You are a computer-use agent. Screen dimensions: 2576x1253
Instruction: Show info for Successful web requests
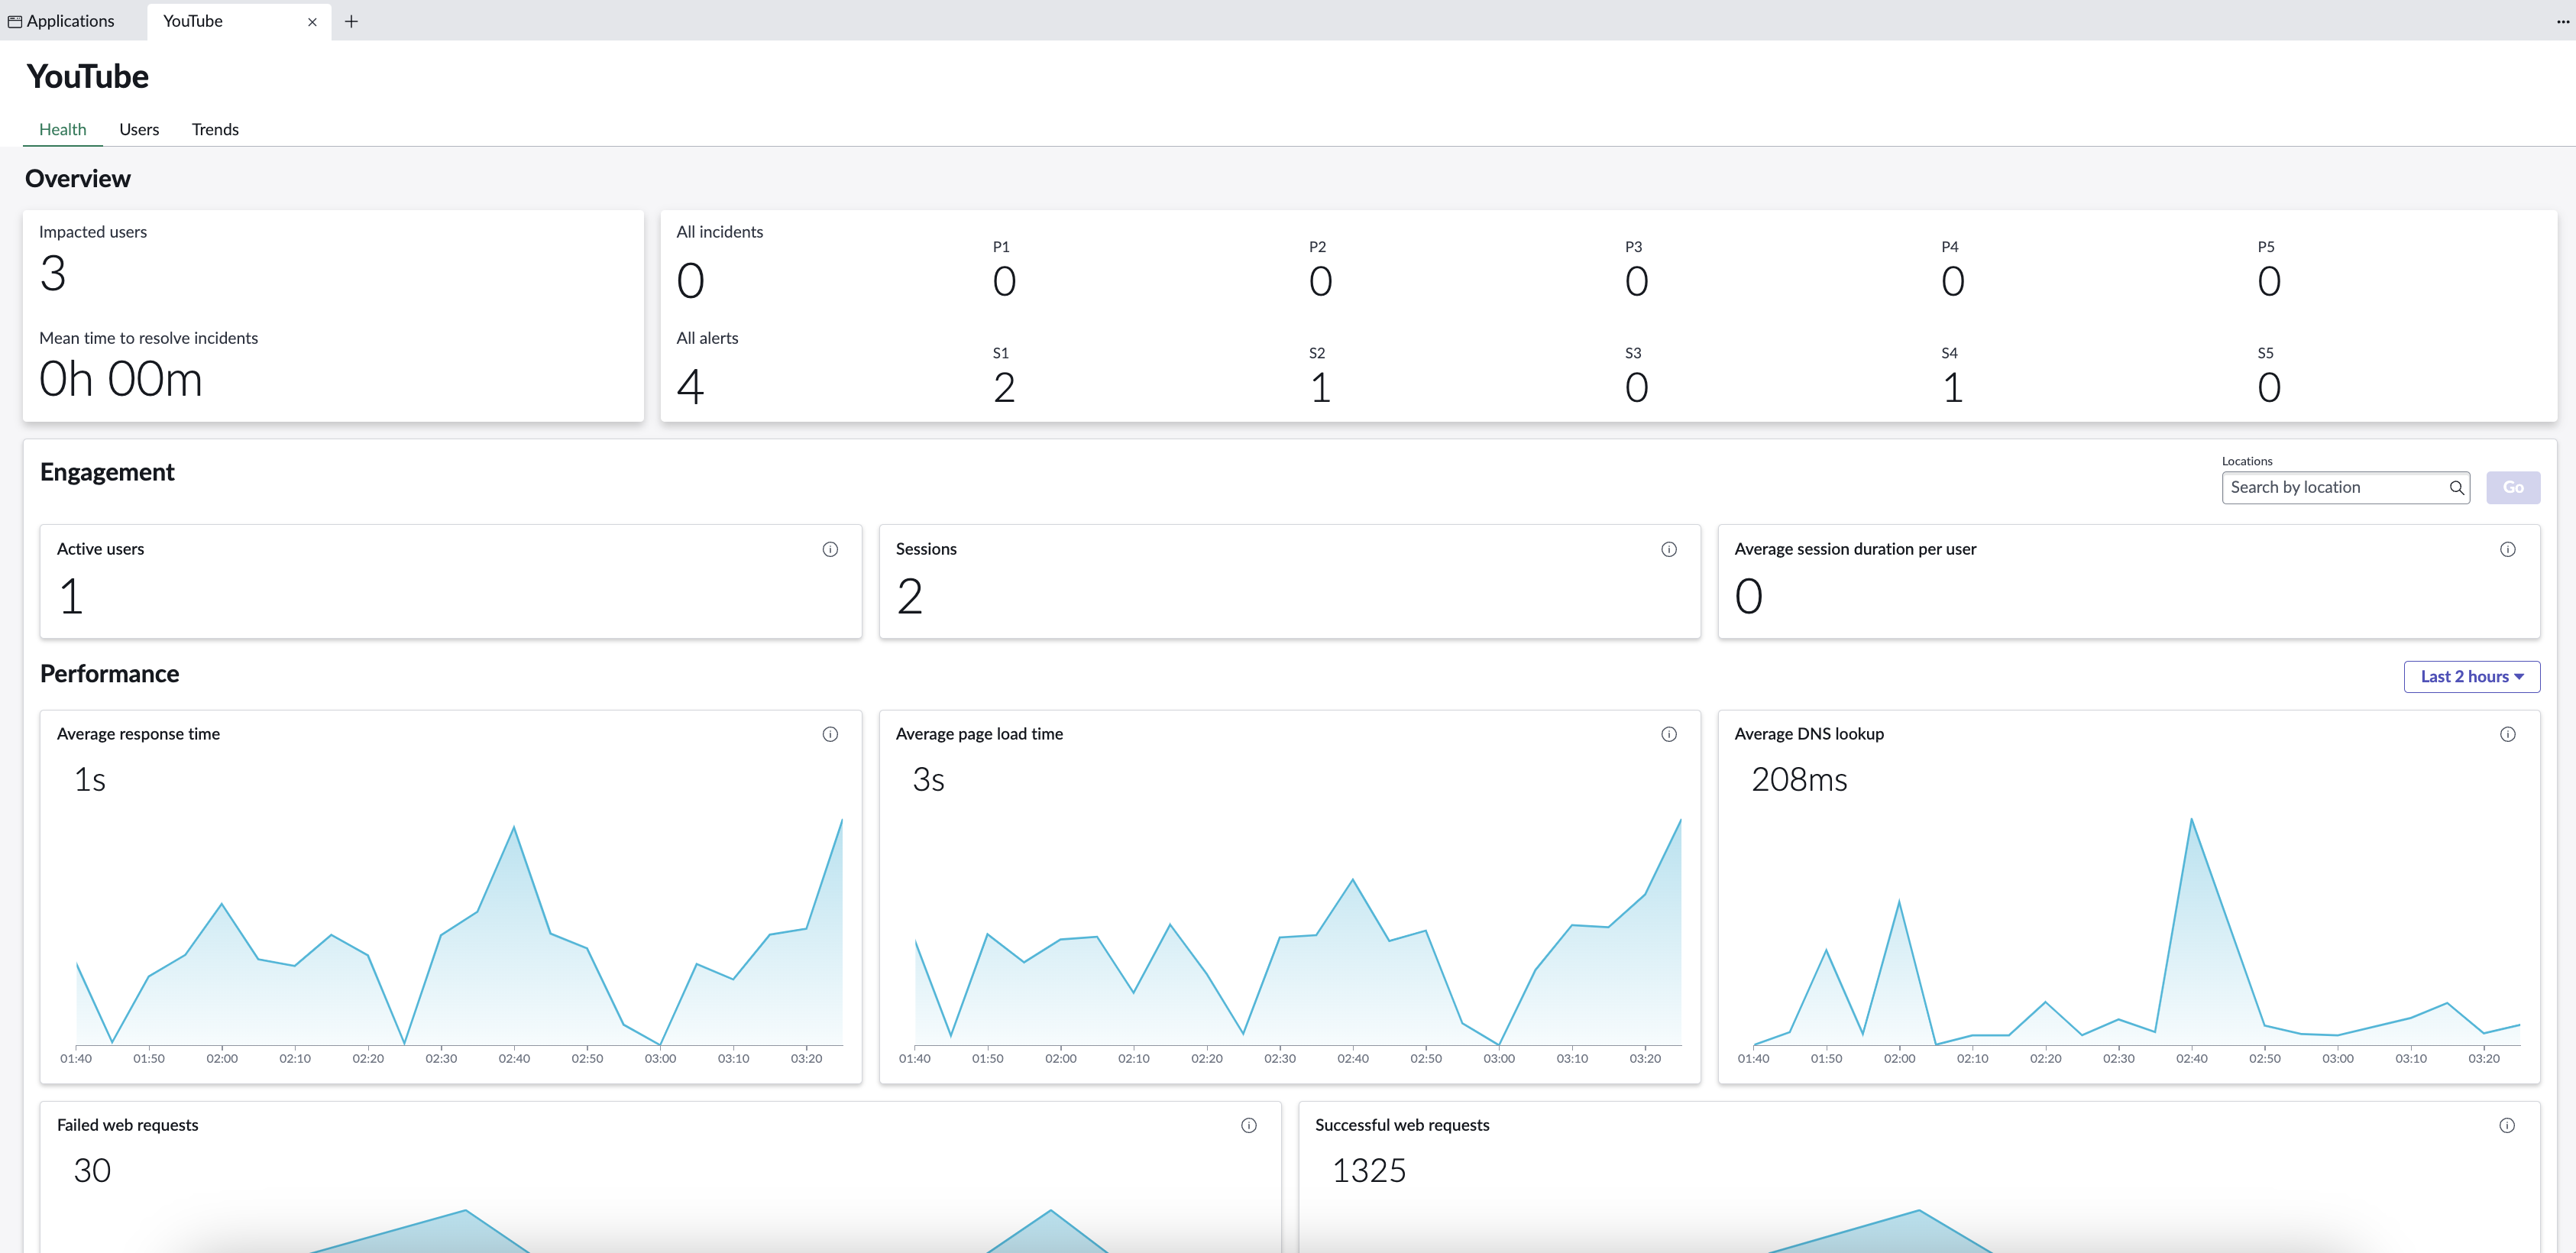pos(2507,1125)
